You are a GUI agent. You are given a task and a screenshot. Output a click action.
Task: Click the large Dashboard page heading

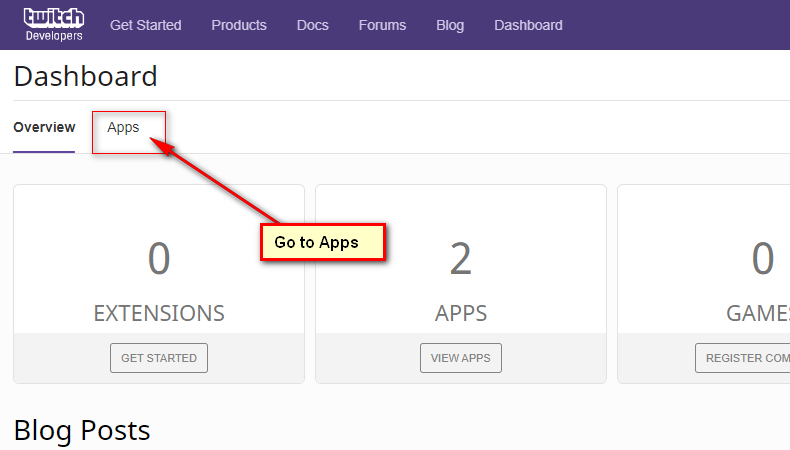pos(86,76)
